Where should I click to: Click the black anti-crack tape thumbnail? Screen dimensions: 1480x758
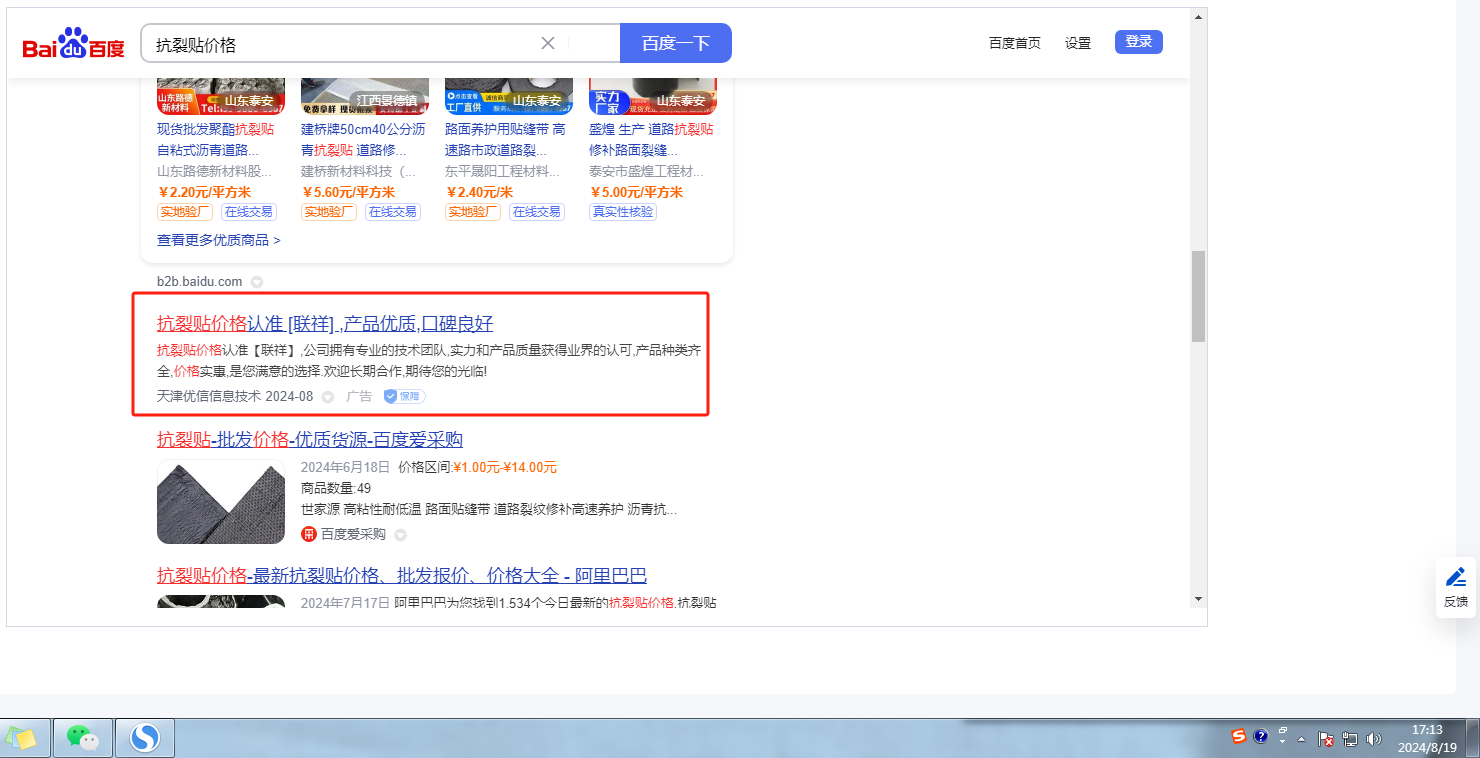coord(221,502)
